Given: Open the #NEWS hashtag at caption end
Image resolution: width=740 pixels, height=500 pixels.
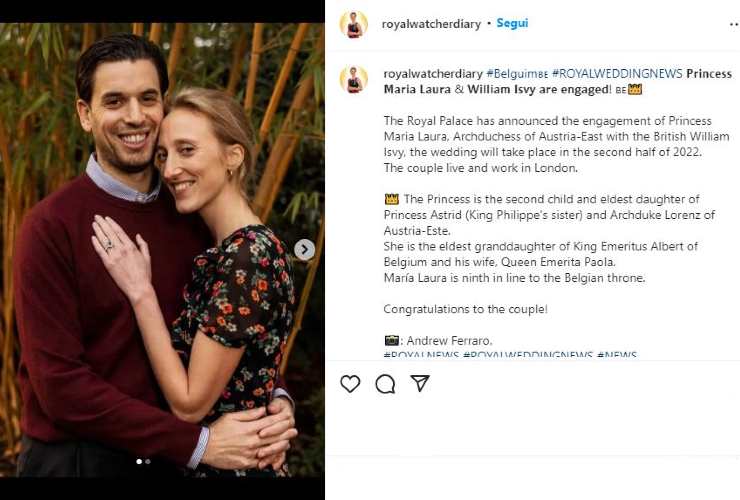Looking at the screenshot, I should 616,355.
